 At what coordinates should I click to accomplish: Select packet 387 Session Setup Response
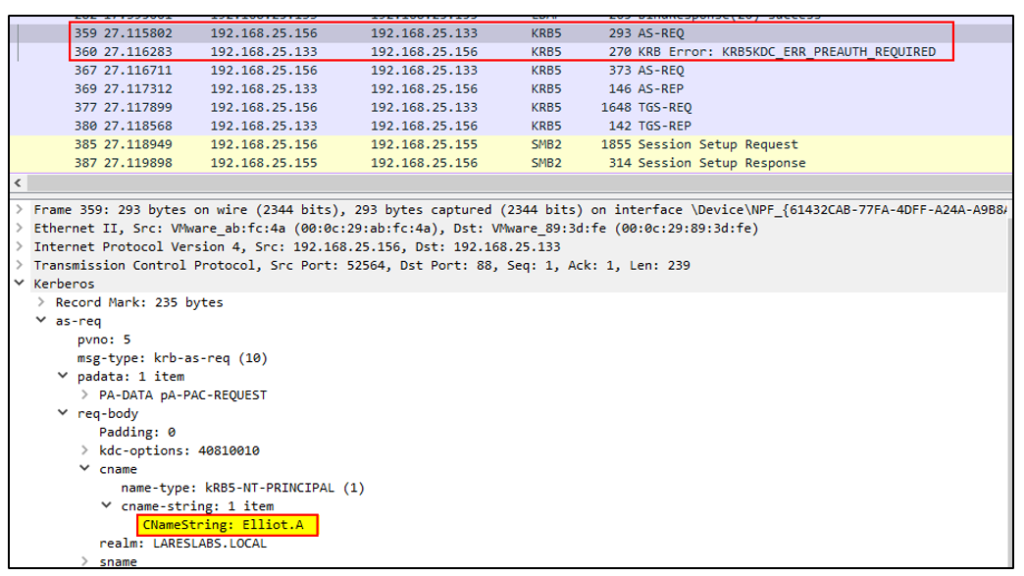[511, 163]
